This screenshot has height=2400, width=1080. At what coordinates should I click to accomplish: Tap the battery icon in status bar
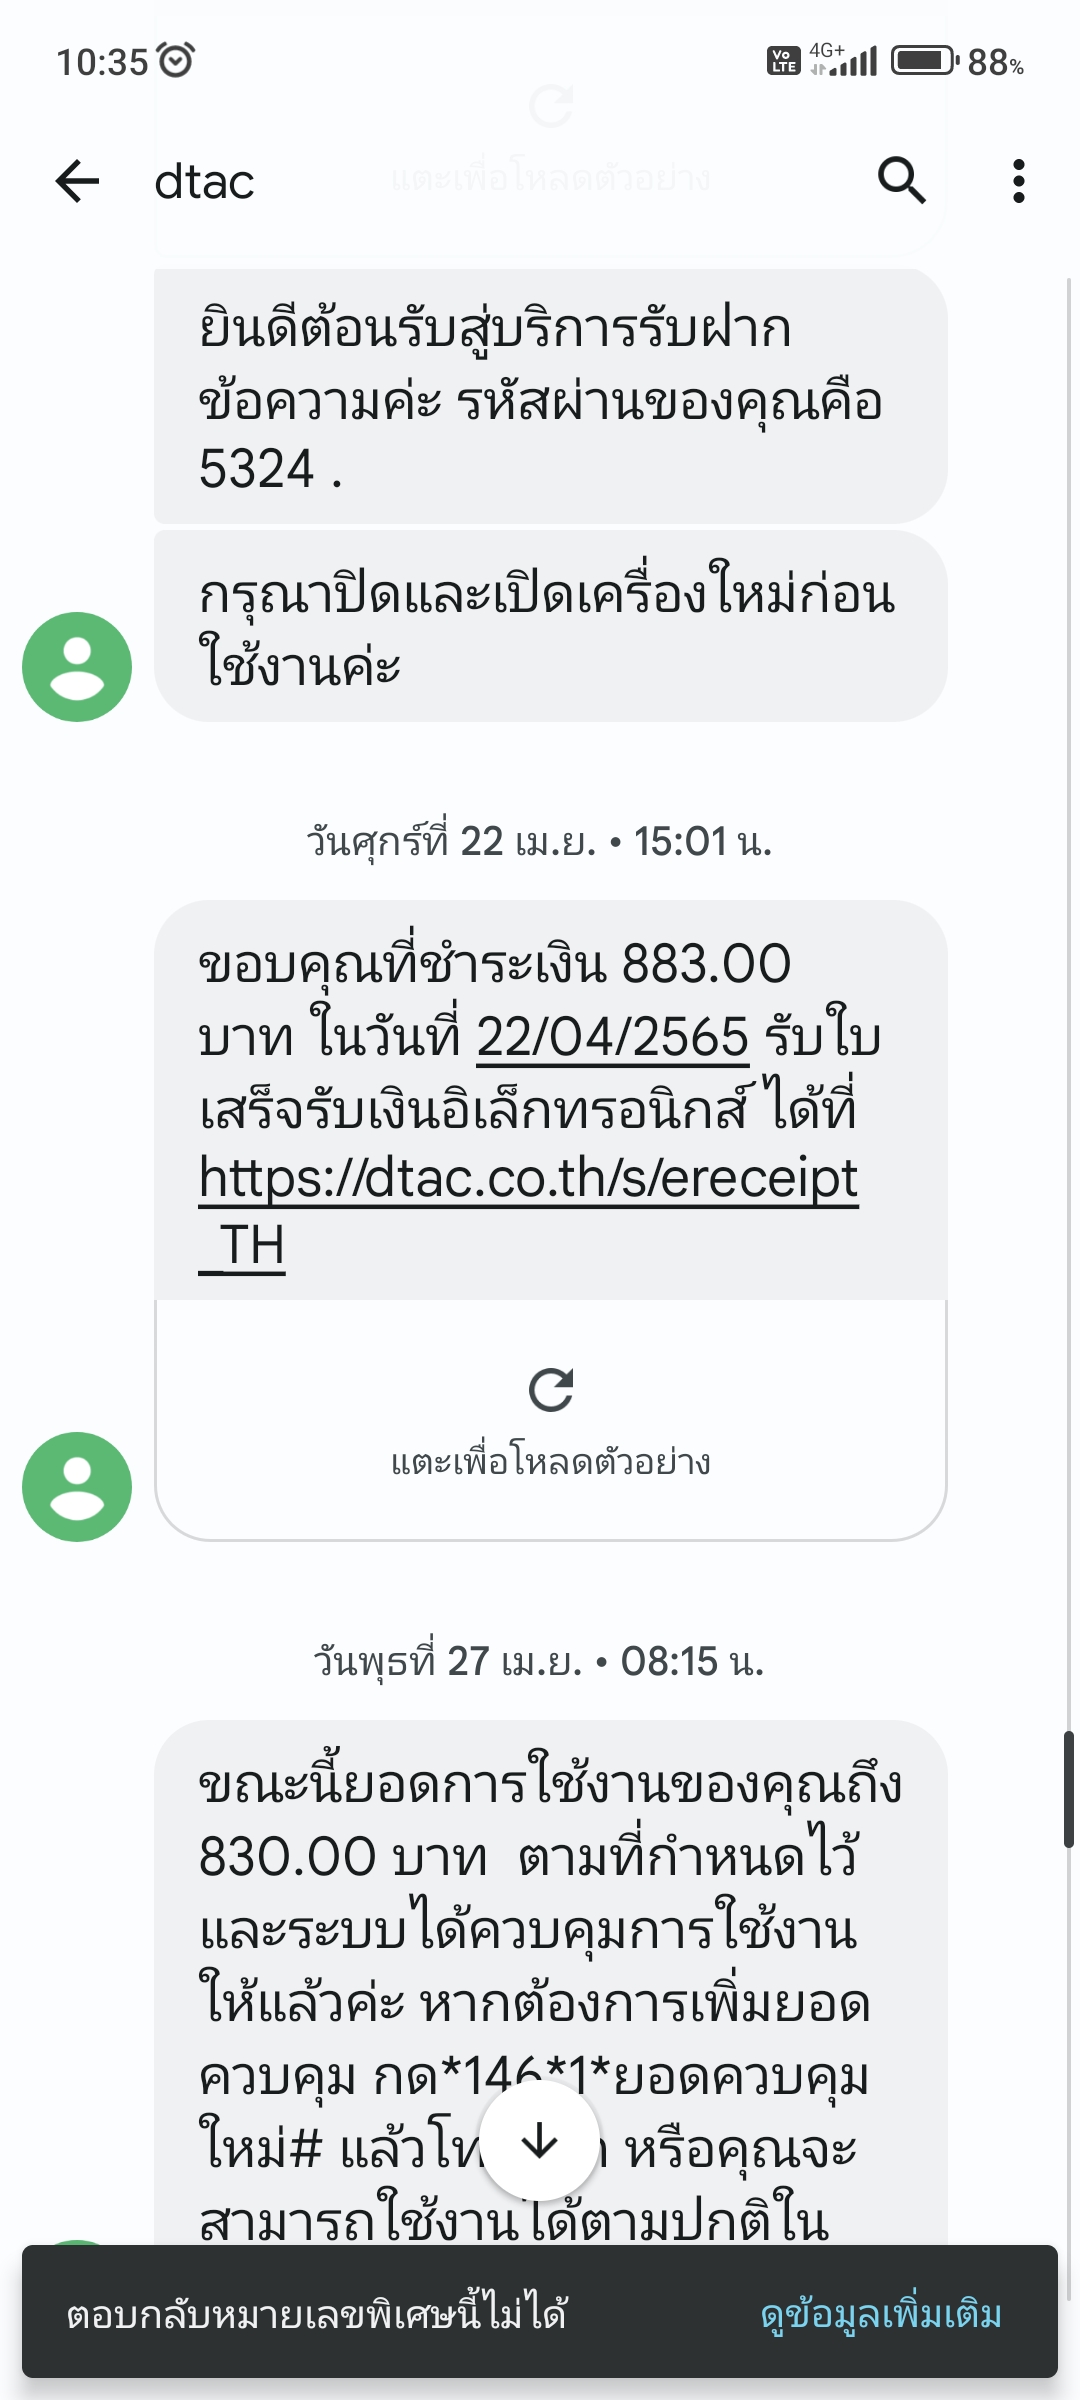tap(924, 61)
